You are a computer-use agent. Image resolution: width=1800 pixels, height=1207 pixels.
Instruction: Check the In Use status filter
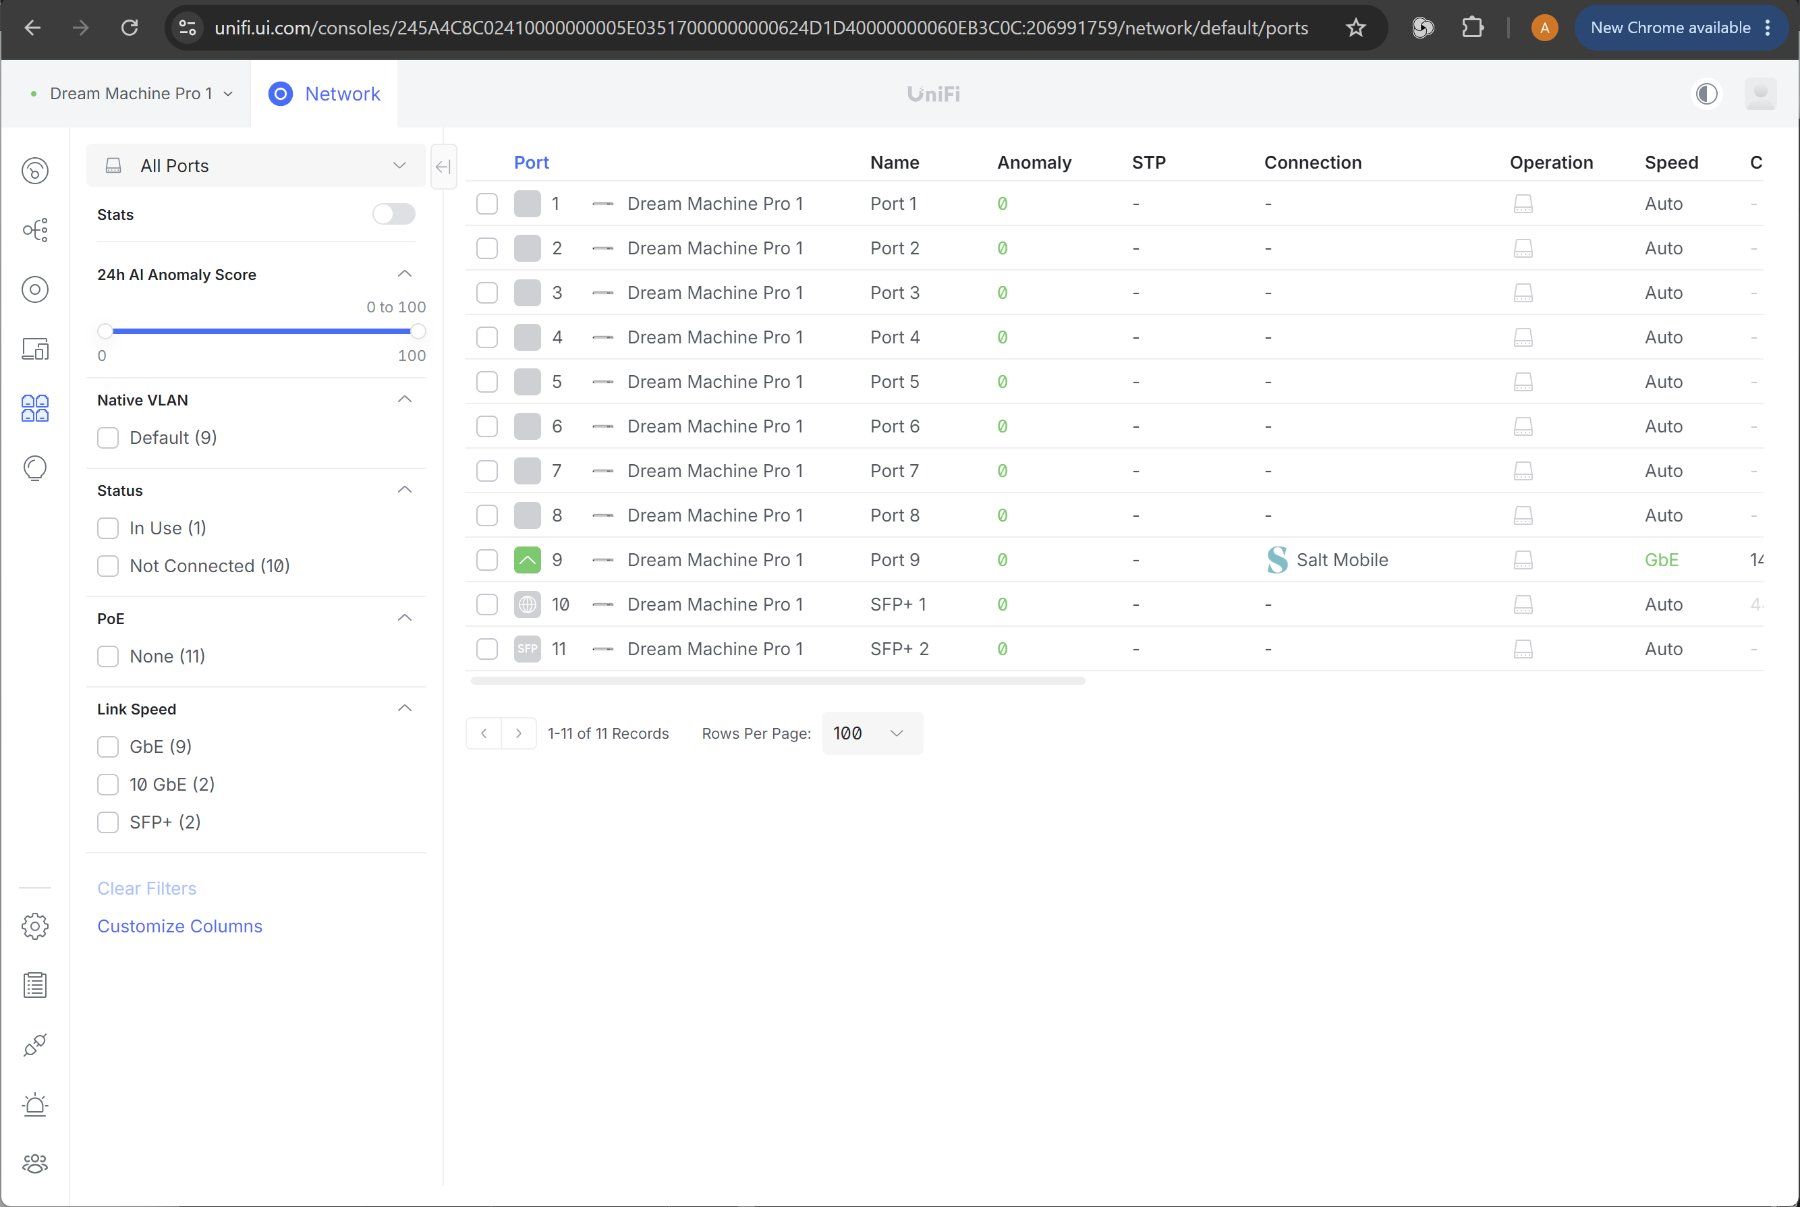click(108, 528)
